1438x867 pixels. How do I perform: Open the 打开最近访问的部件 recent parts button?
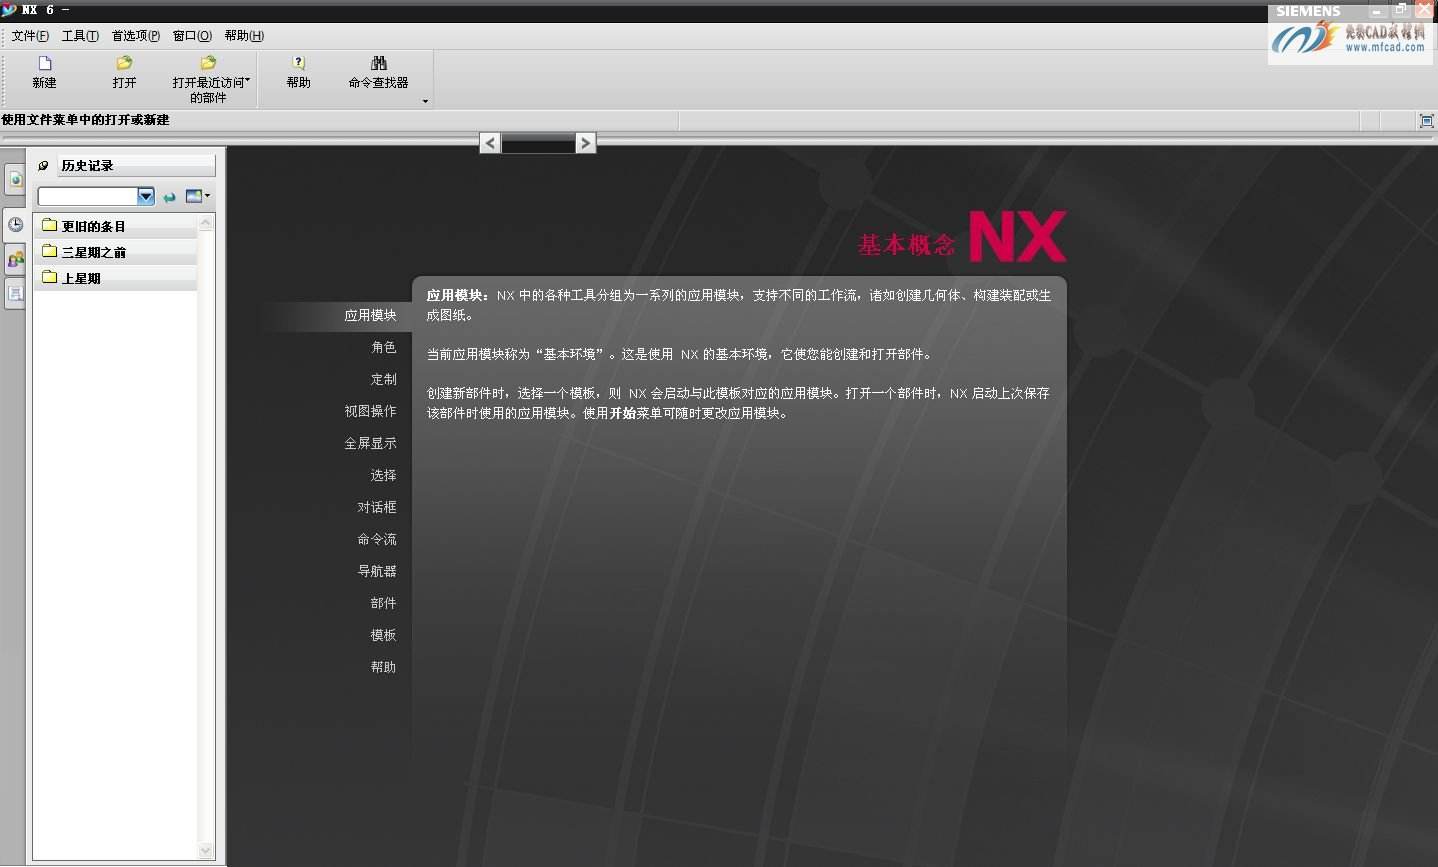pyautogui.click(x=210, y=80)
